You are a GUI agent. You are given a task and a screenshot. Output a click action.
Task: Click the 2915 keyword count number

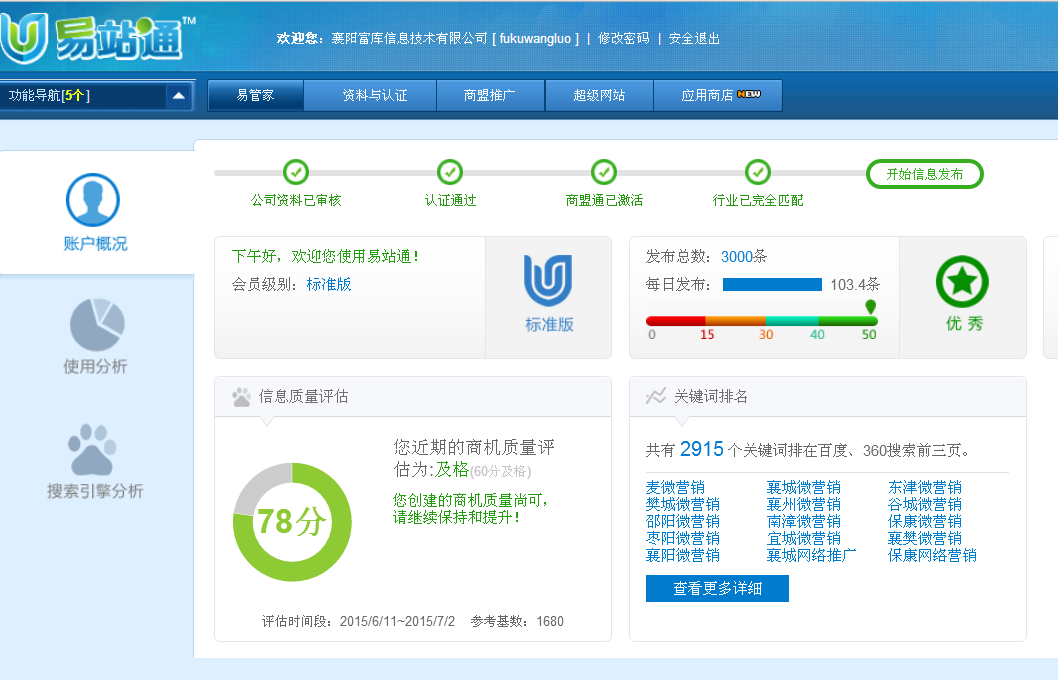coord(702,449)
